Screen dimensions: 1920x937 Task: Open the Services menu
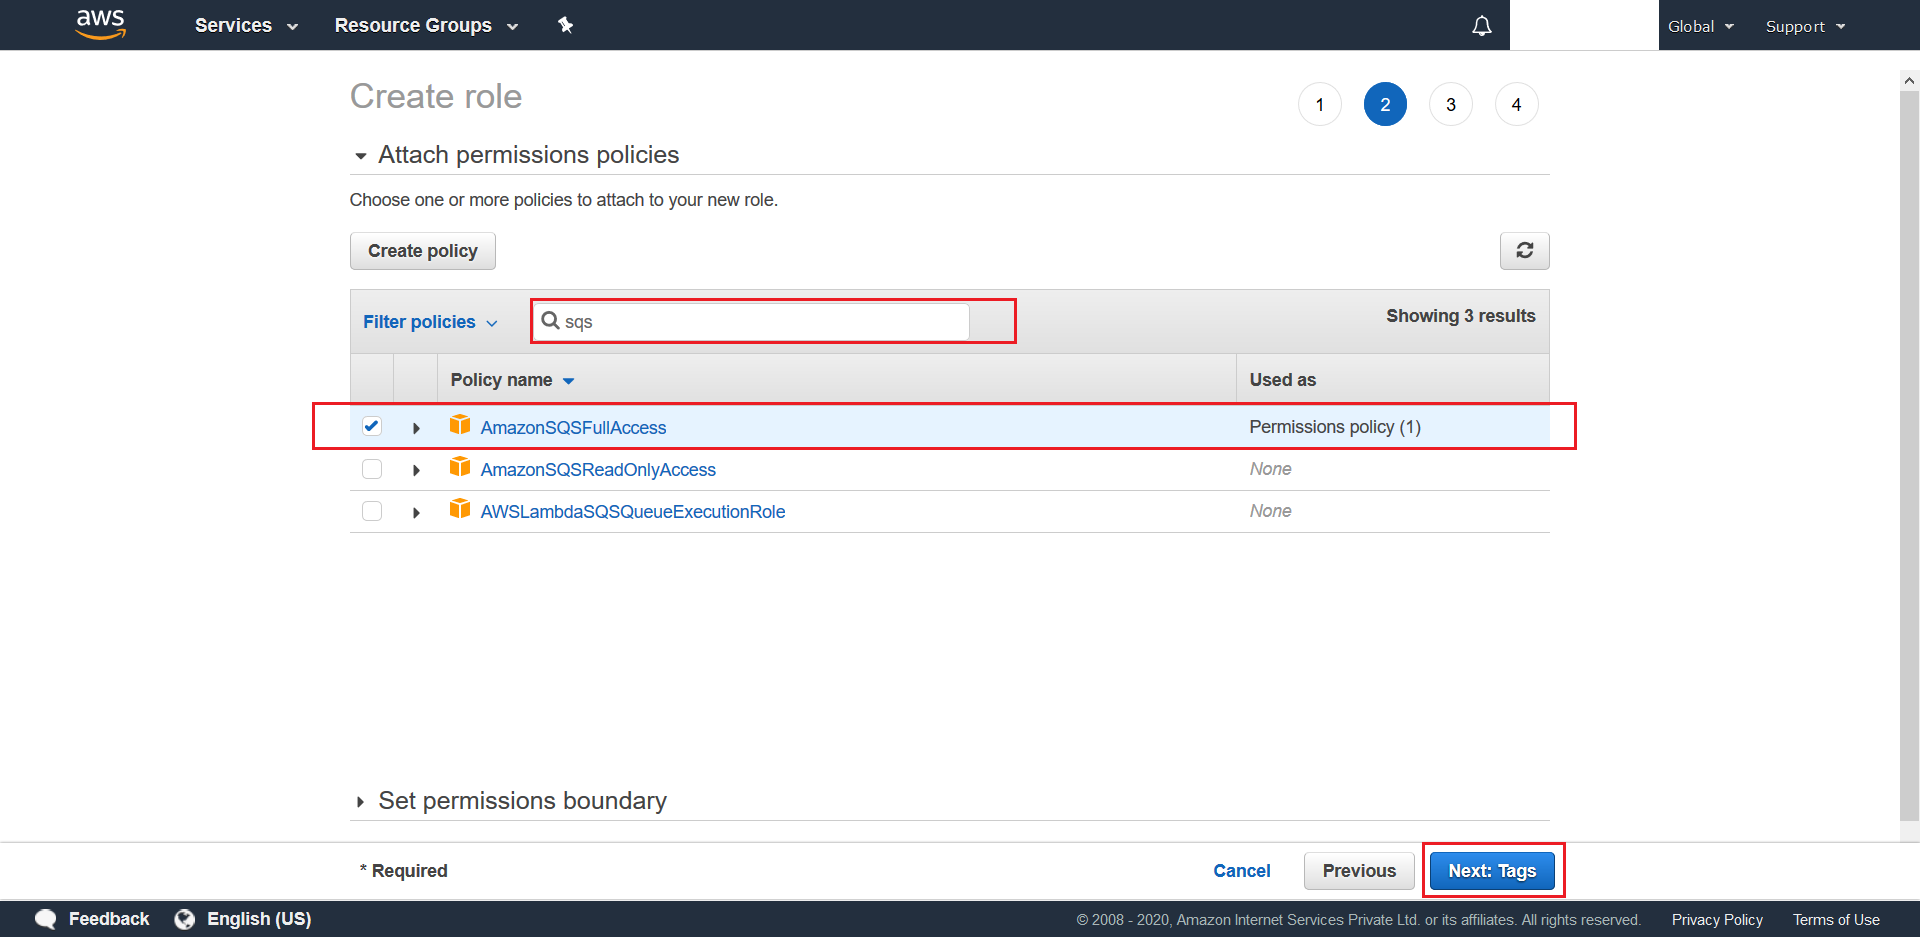(x=246, y=25)
